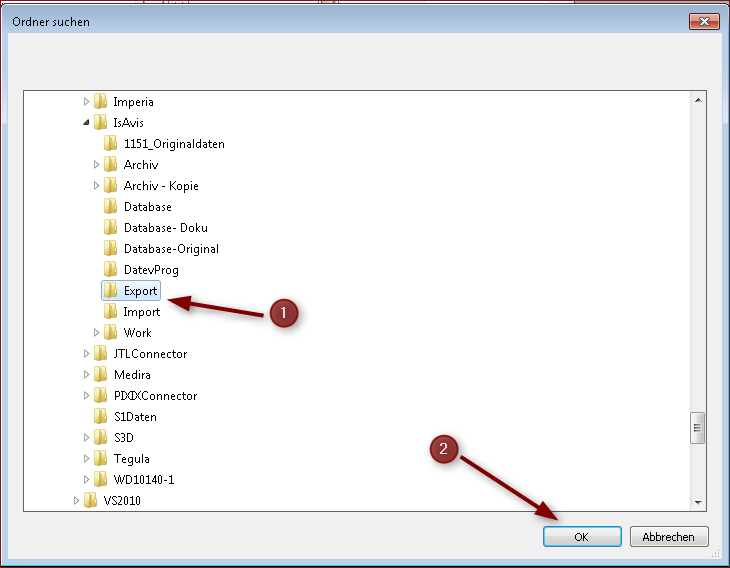The image size is (730, 568).
Task: Click the Database folder icon
Action: click(111, 207)
